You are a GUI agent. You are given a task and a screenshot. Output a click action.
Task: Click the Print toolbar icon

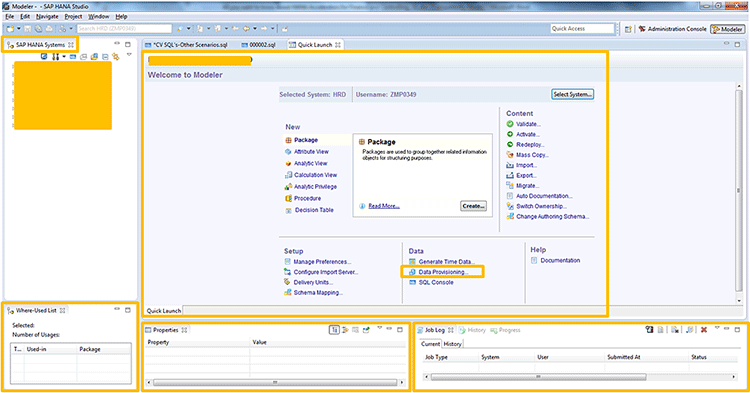pyautogui.click(x=49, y=29)
